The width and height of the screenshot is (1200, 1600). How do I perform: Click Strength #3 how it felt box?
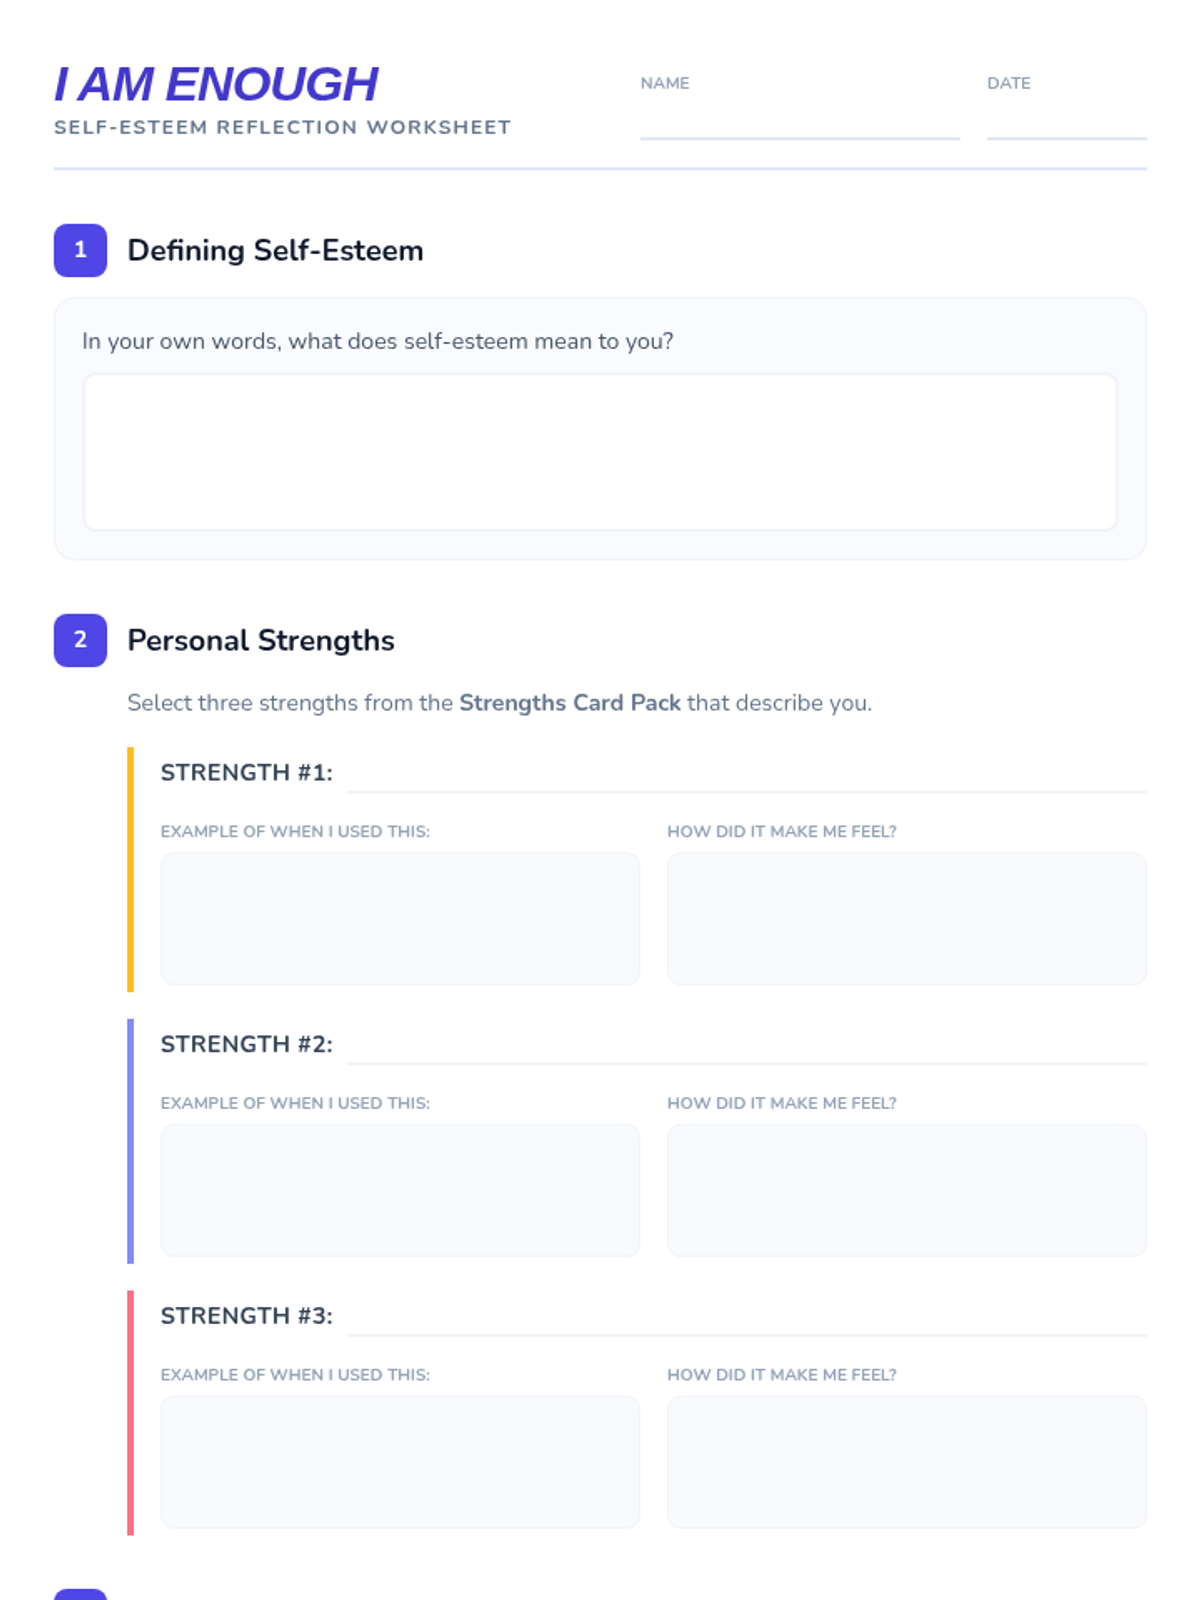click(x=906, y=1461)
